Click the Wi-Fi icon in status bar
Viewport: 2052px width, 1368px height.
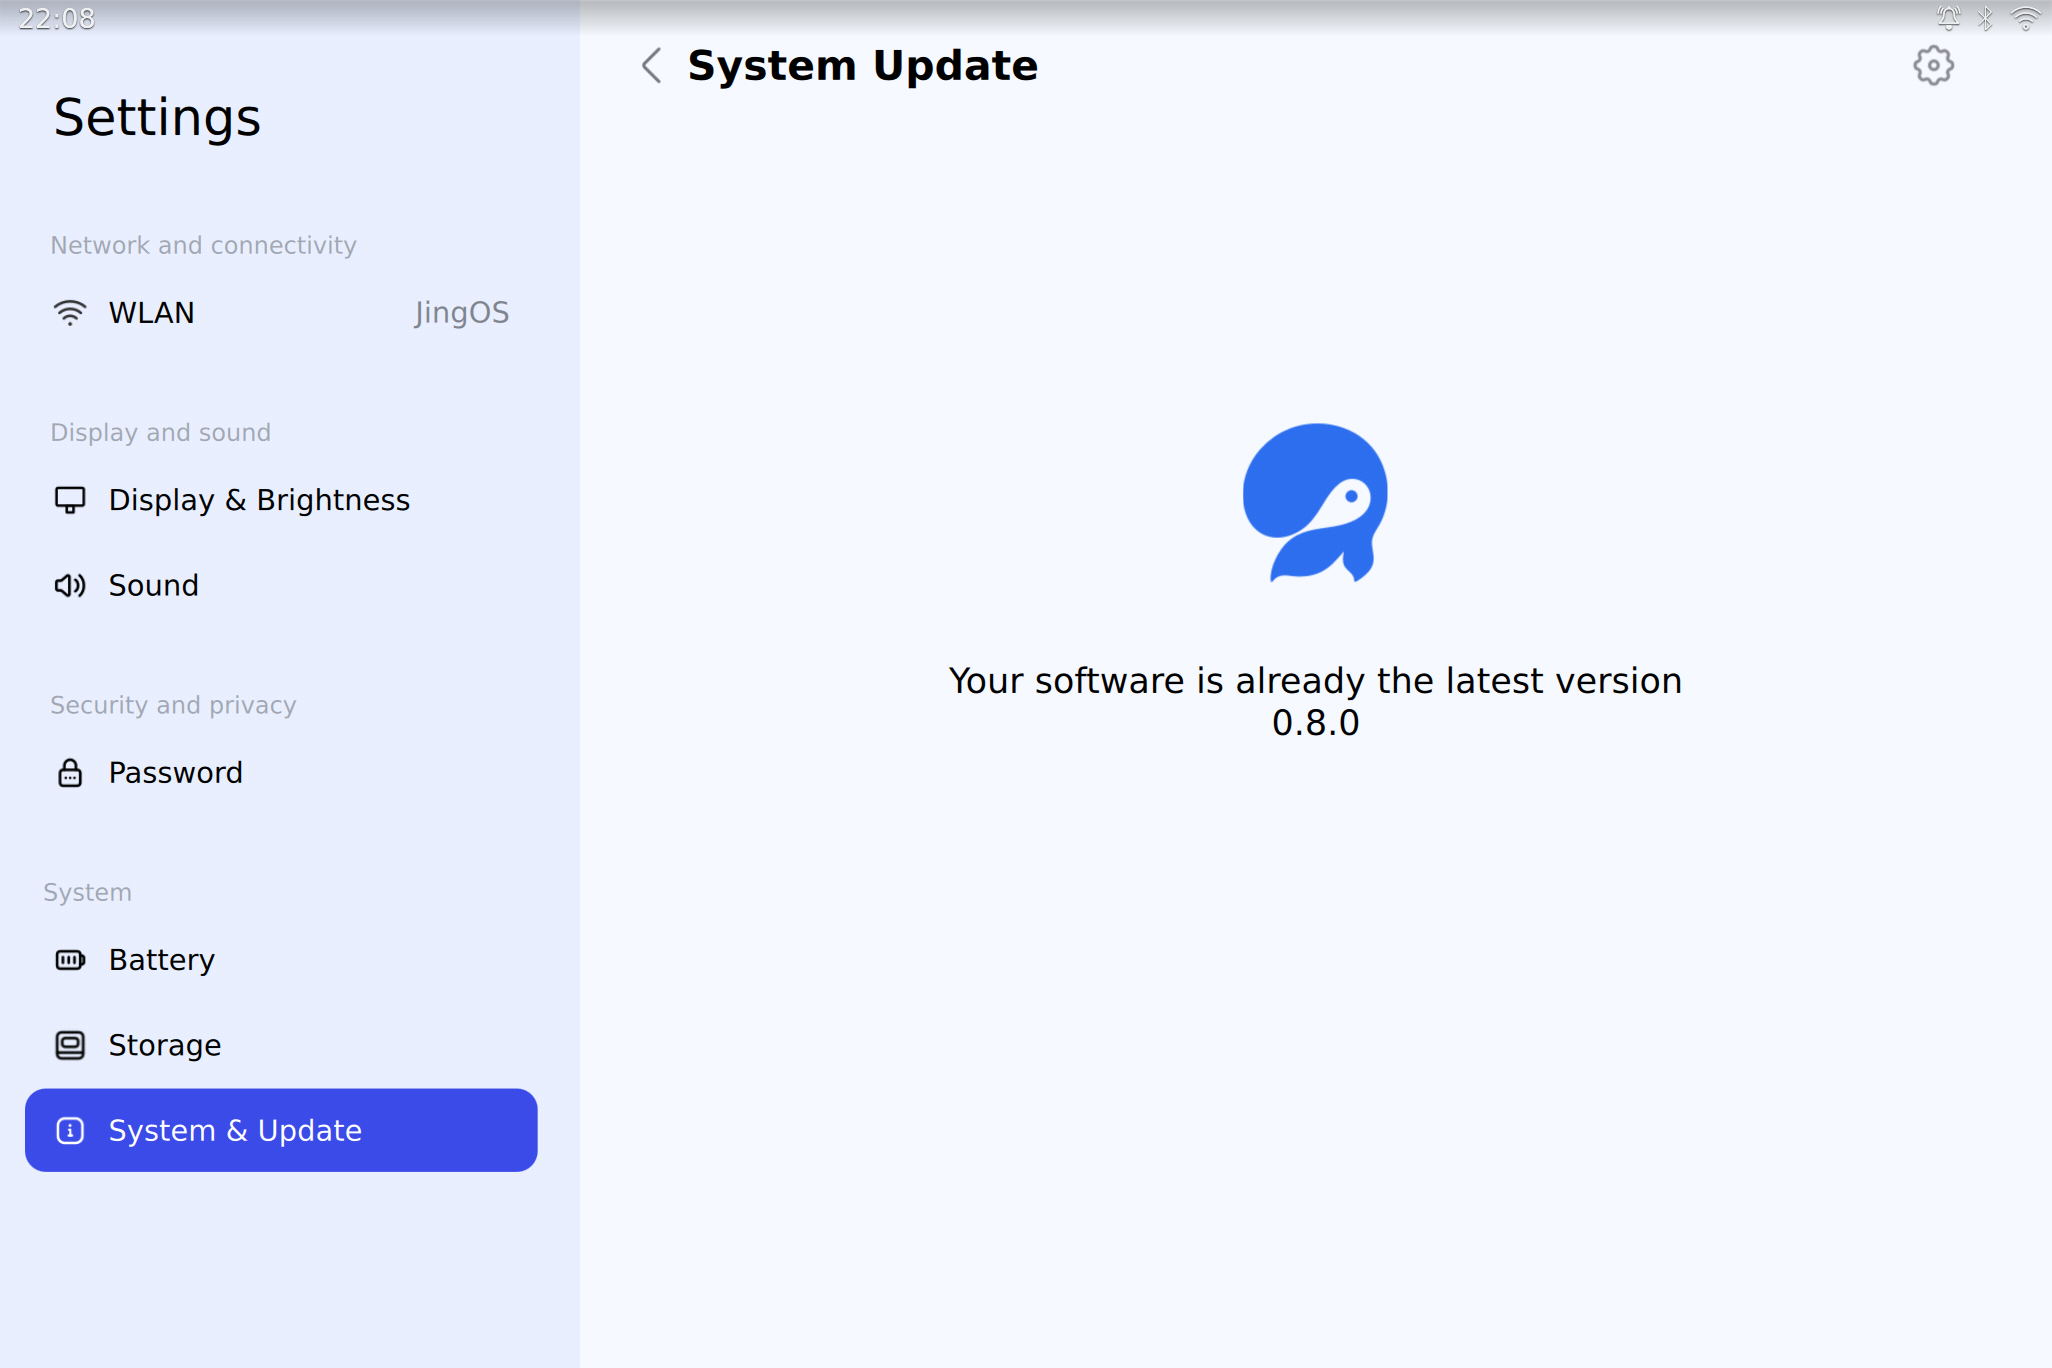pyautogui.click(x=2027, y=17)
